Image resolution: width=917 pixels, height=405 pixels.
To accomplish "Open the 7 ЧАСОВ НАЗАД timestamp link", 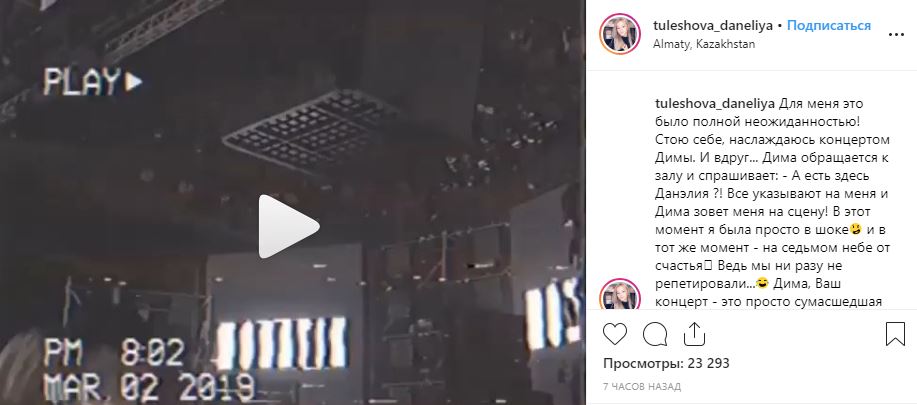I will pos(642,387).
